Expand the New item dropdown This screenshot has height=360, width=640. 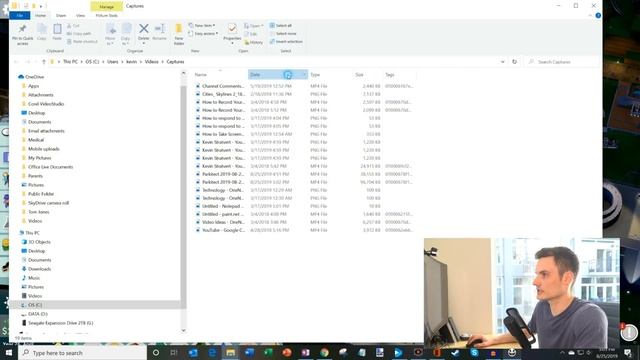point(202,25)
